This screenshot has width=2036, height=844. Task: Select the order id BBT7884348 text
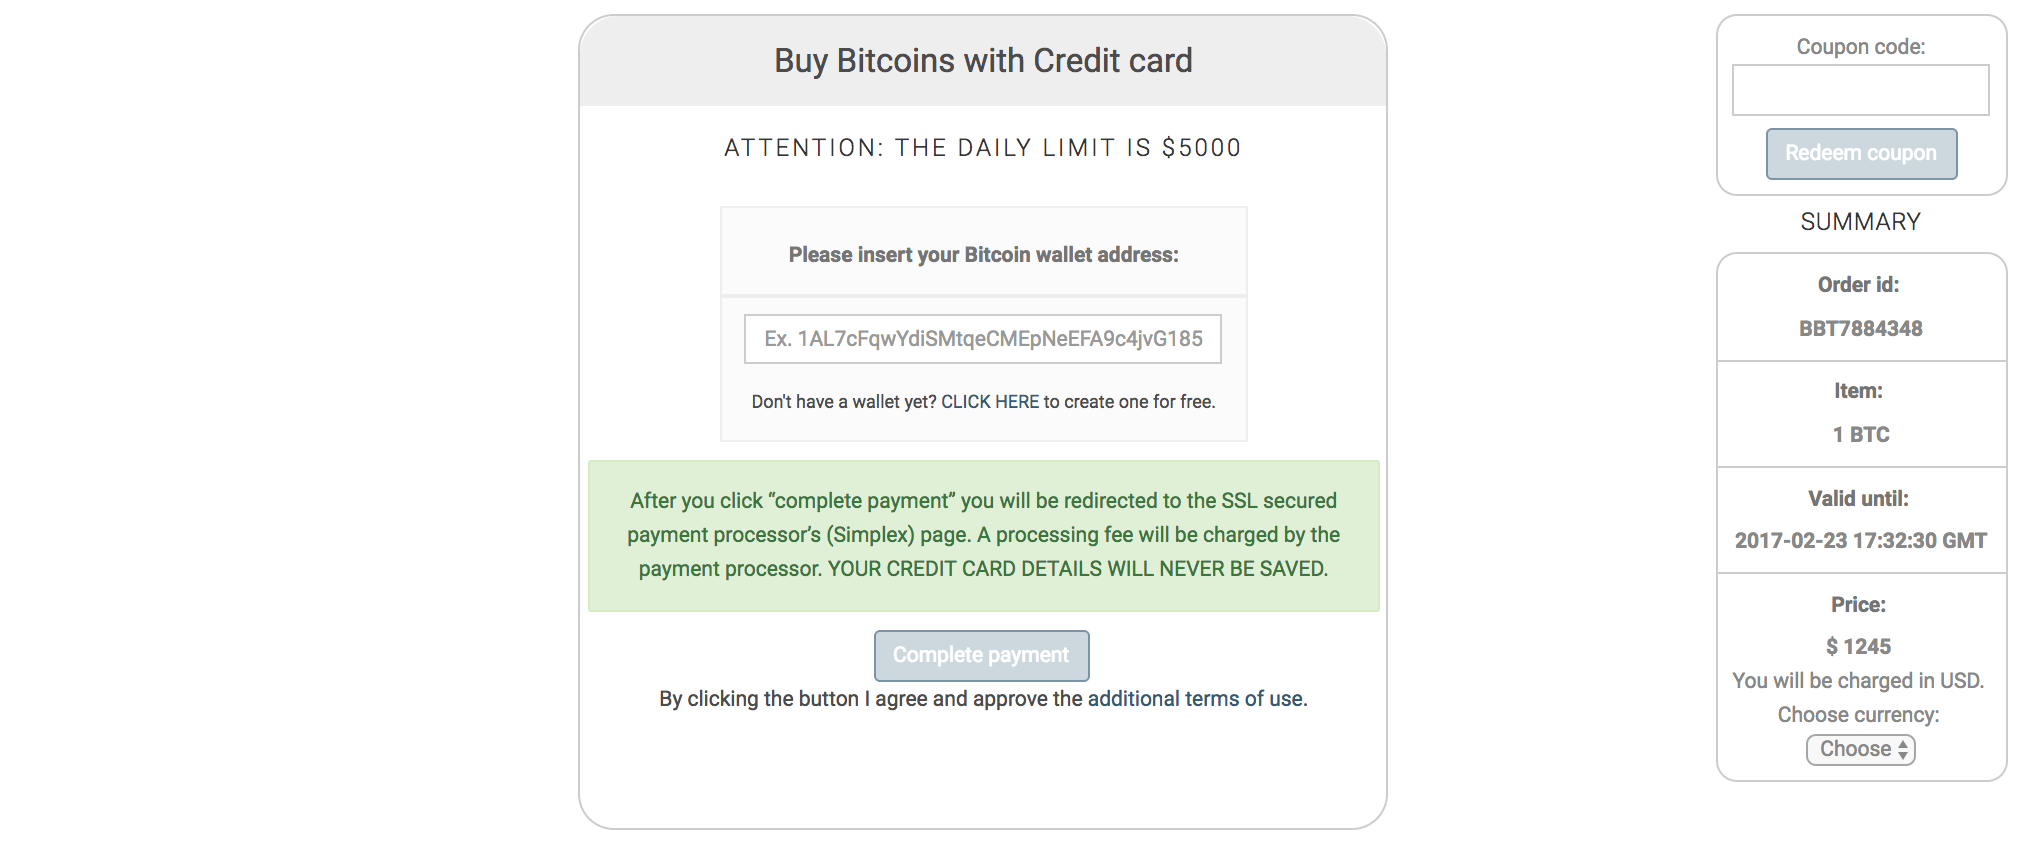[1860, 329]
